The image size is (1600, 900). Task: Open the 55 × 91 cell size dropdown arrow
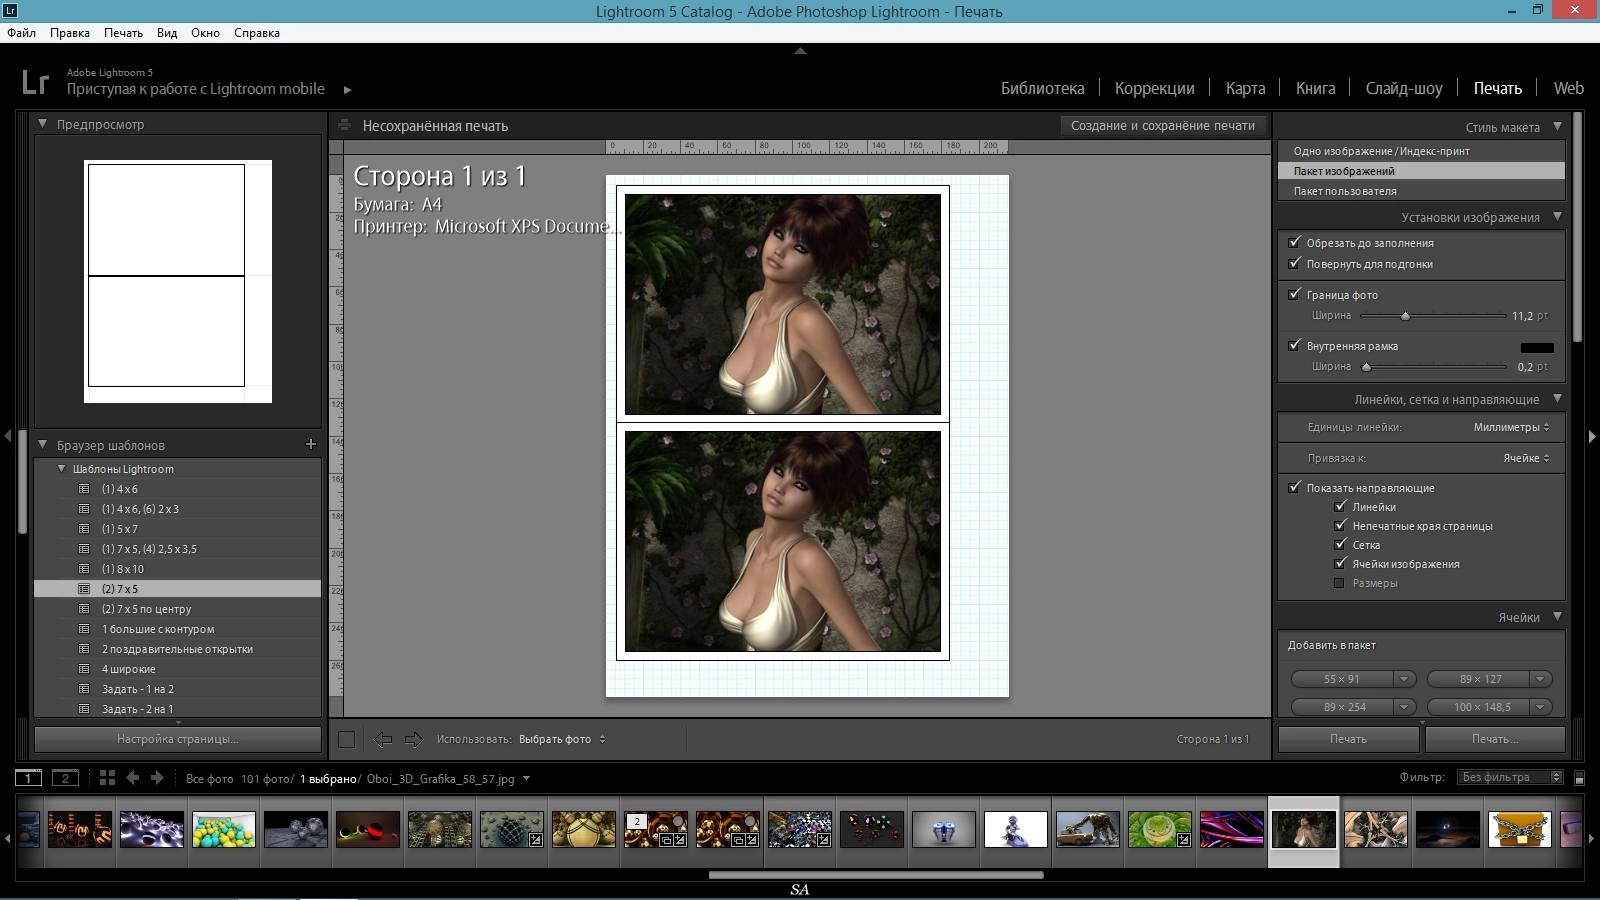[x=1404, y=679]
